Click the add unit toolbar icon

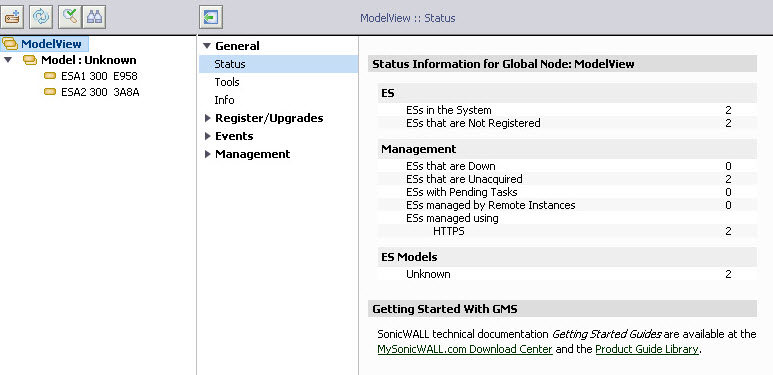click(12, 17)
